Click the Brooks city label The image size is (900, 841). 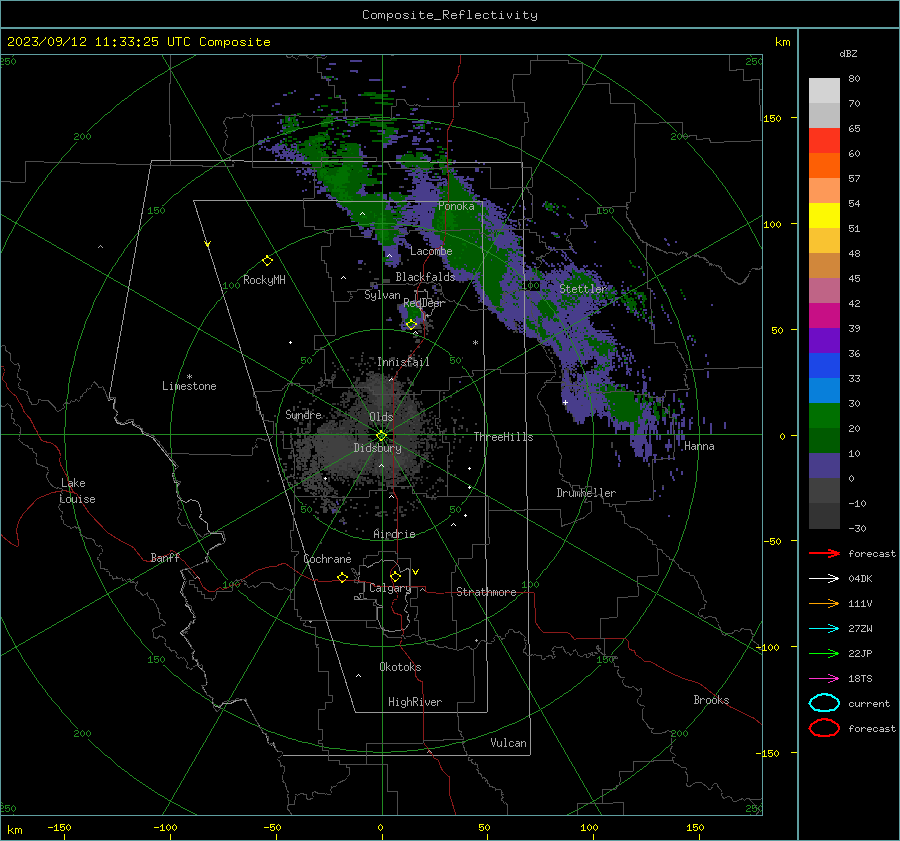click(x=711, y=700)
